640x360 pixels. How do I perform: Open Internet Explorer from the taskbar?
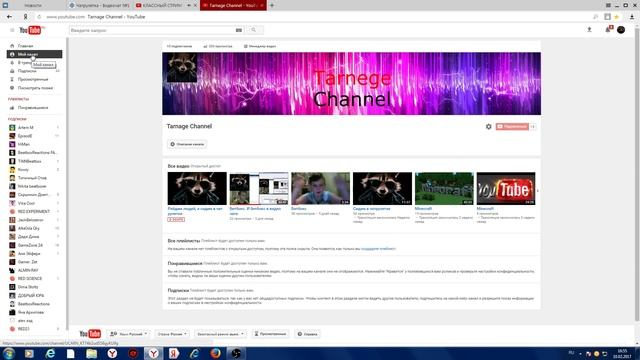click(x=50, y=353)
